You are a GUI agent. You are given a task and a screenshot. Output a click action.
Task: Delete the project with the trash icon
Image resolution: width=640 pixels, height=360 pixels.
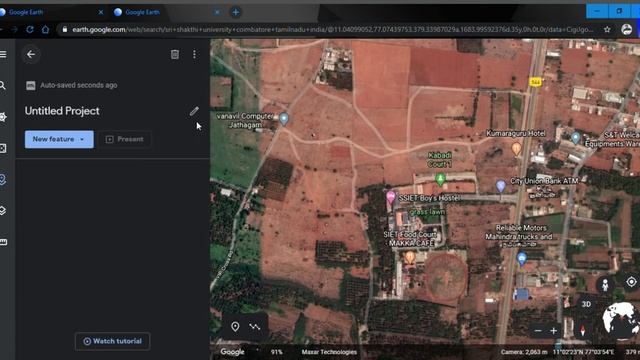click(175, 54)
